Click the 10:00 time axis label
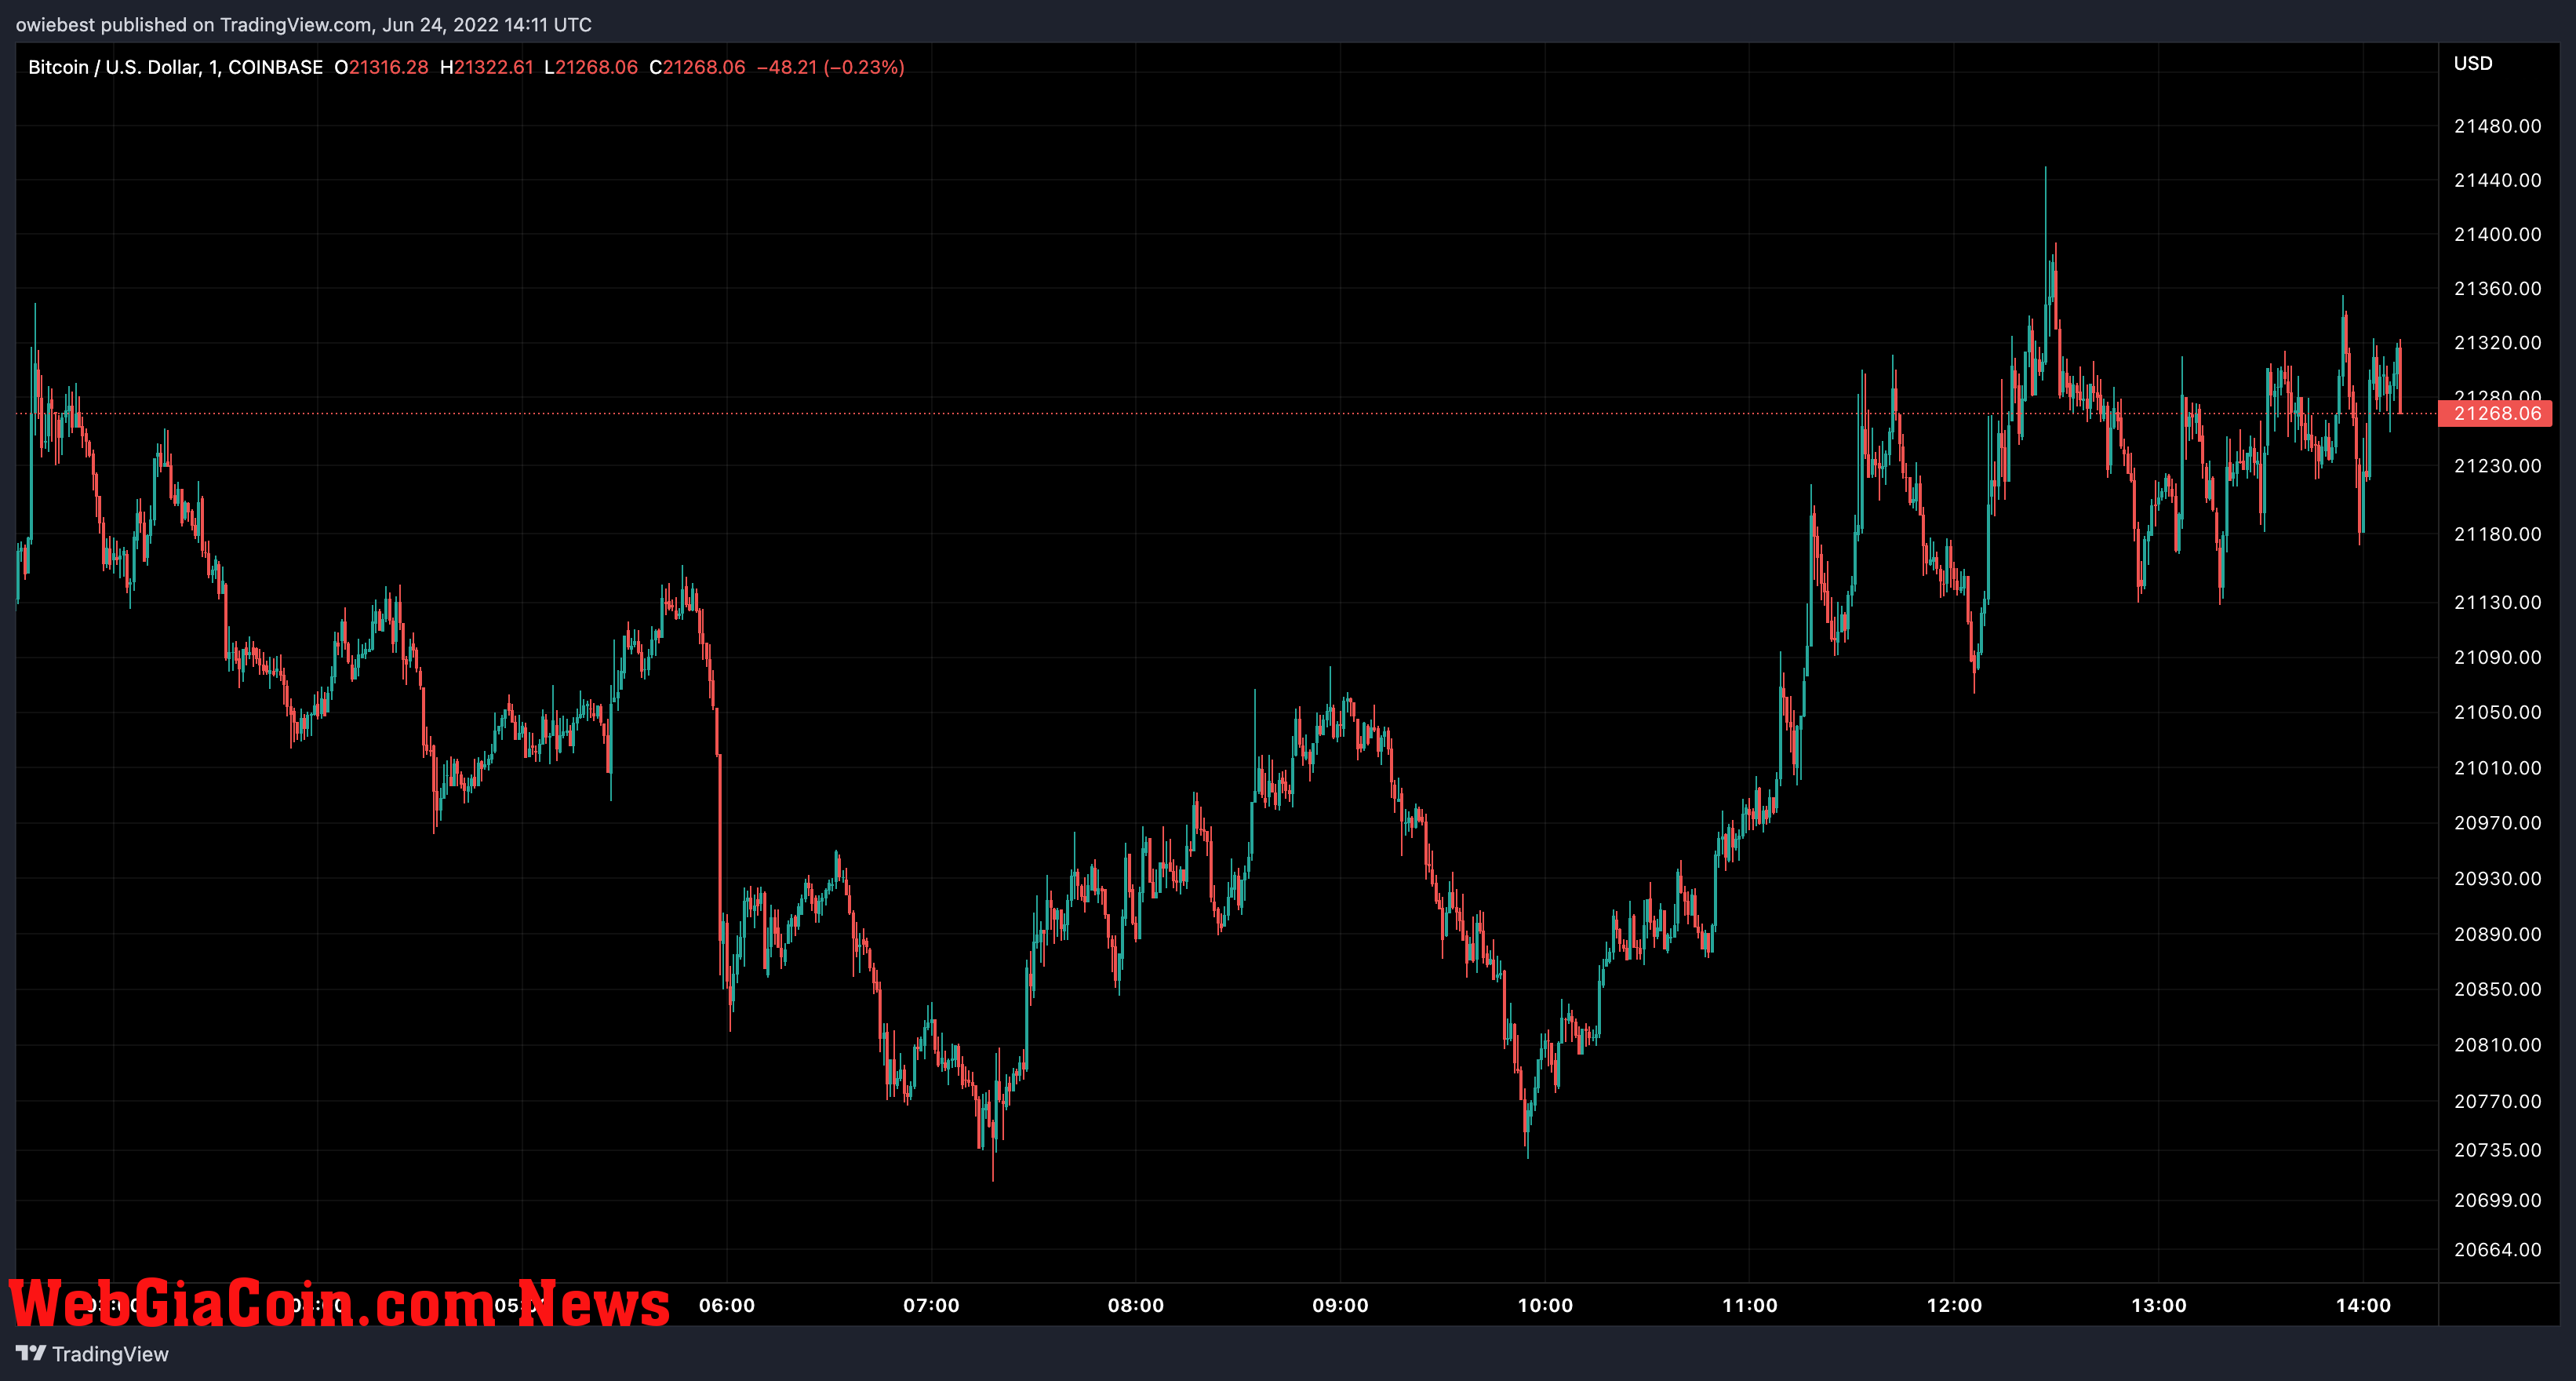Viewport: 2576px width, 1381px height. [1545, 1305]
